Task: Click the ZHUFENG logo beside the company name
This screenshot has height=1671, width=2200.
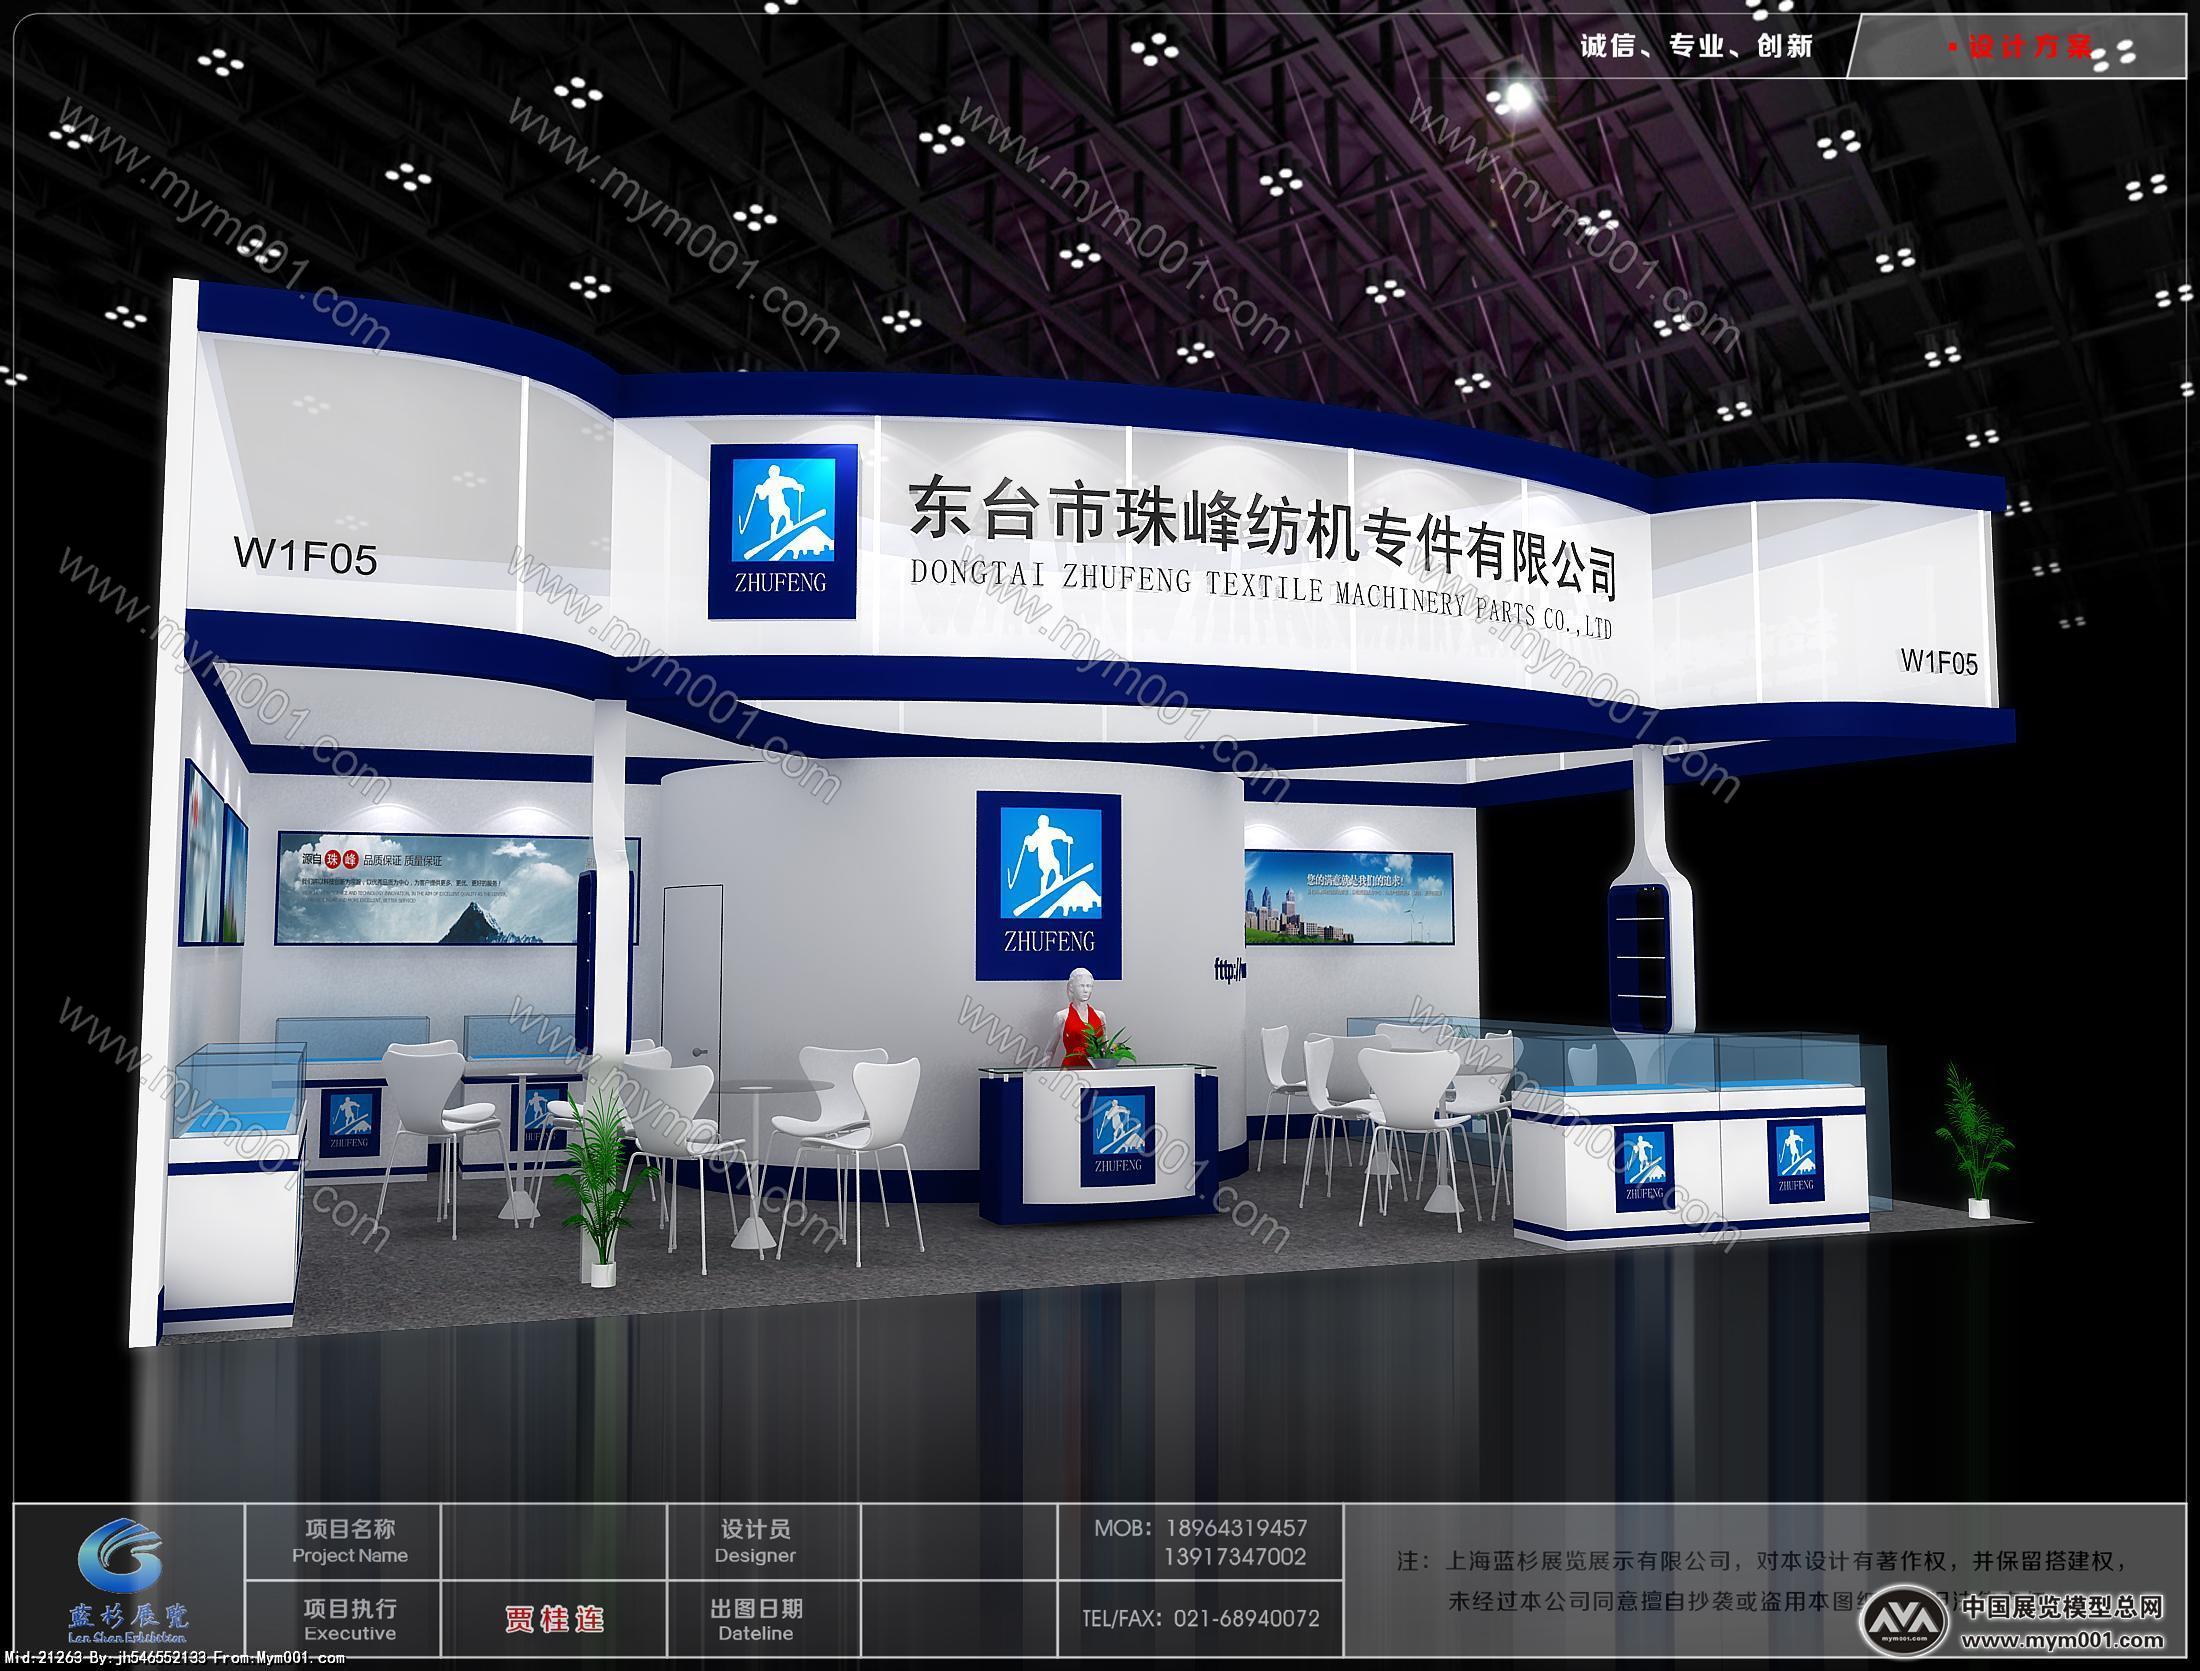Action: pyautogui.click(x=783, y=532)
